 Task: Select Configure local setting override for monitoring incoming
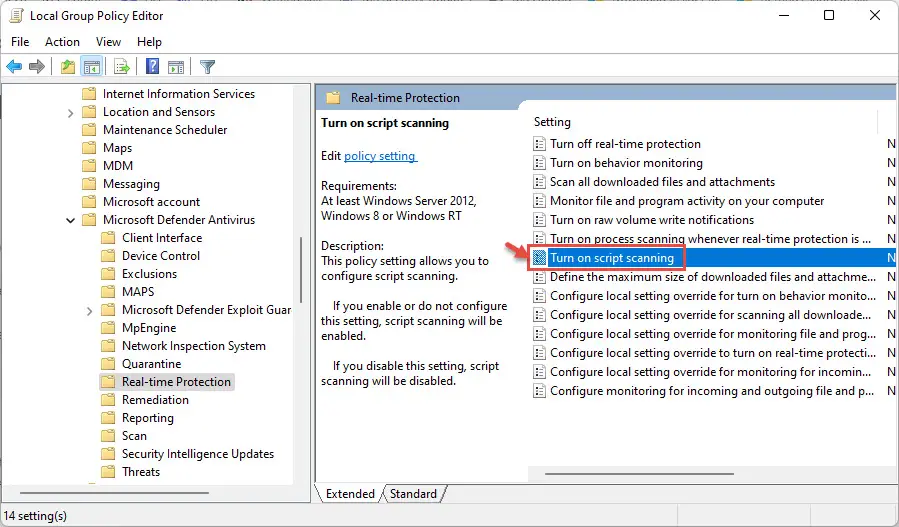tap(710, 372)
